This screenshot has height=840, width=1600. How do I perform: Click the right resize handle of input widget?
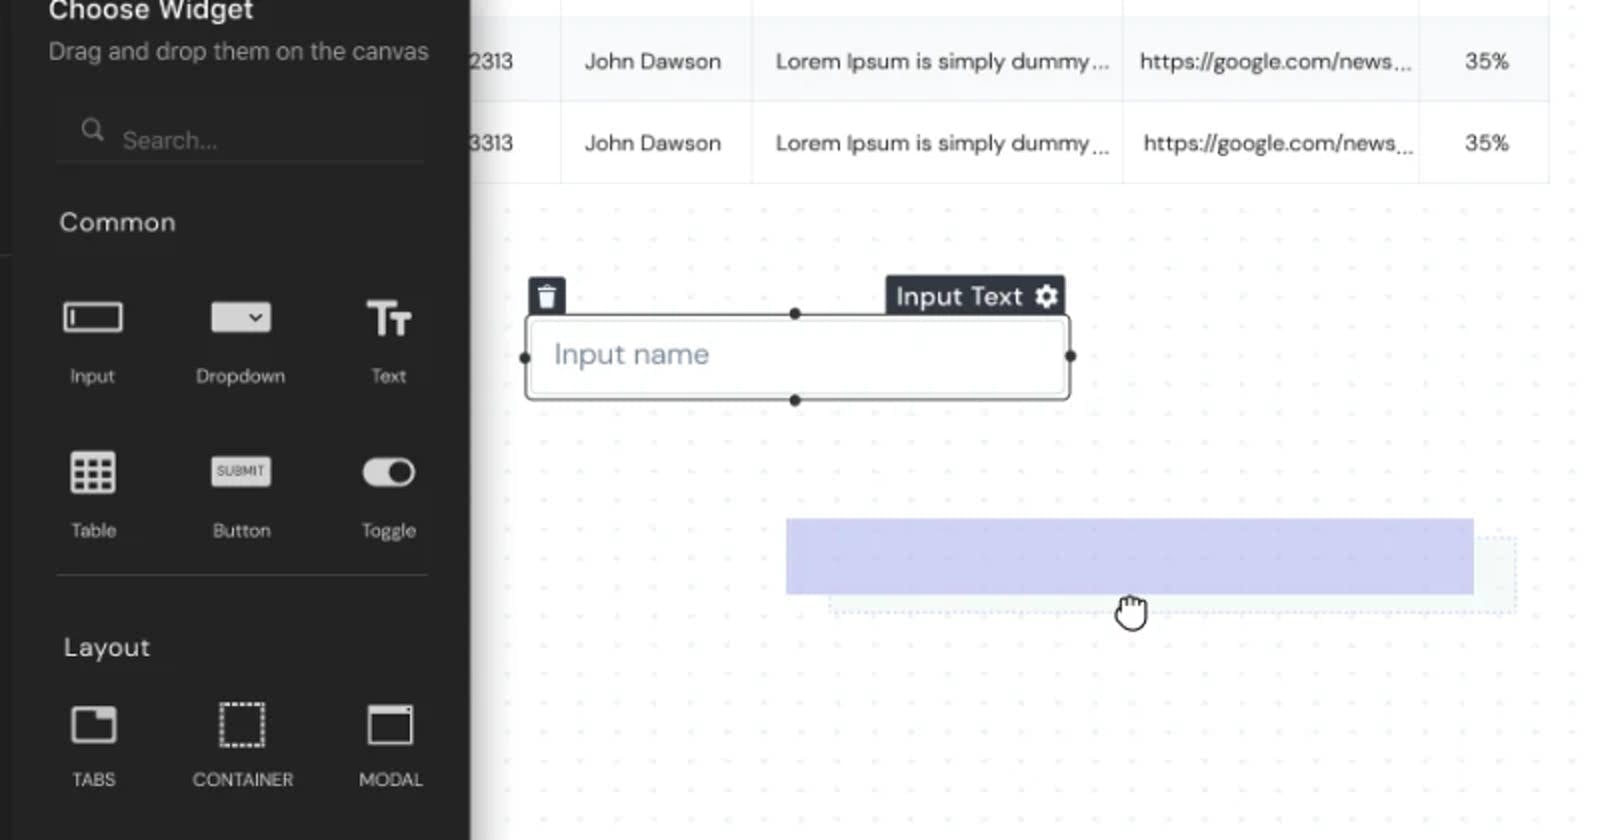click(x=1070, y=356)
